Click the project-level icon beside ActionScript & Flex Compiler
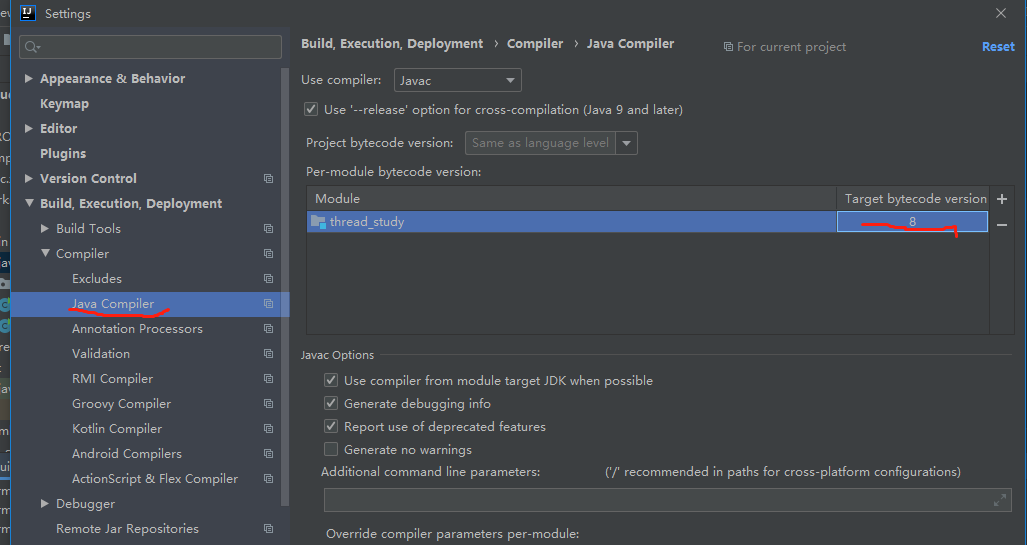This screenshot has height=545, width=1027. pos(269,479)
